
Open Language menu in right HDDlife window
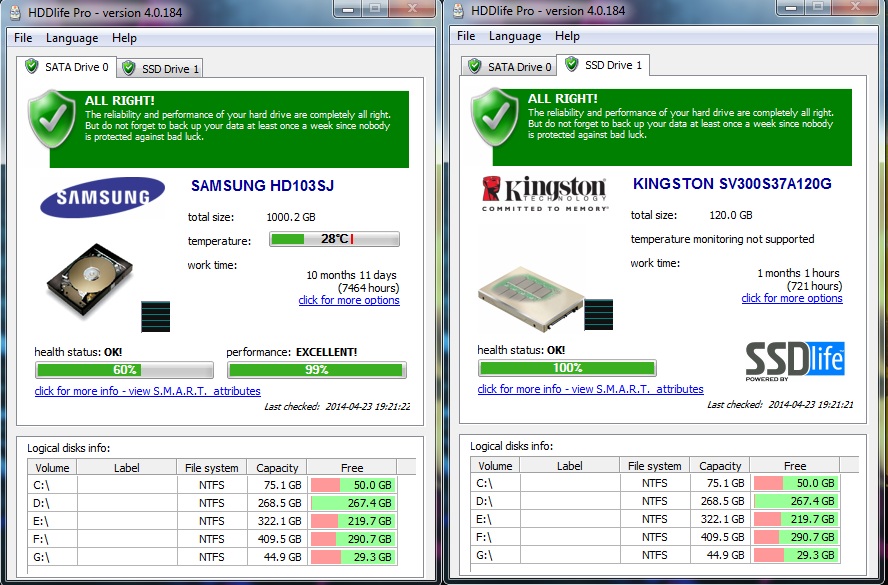pos(515,36)
